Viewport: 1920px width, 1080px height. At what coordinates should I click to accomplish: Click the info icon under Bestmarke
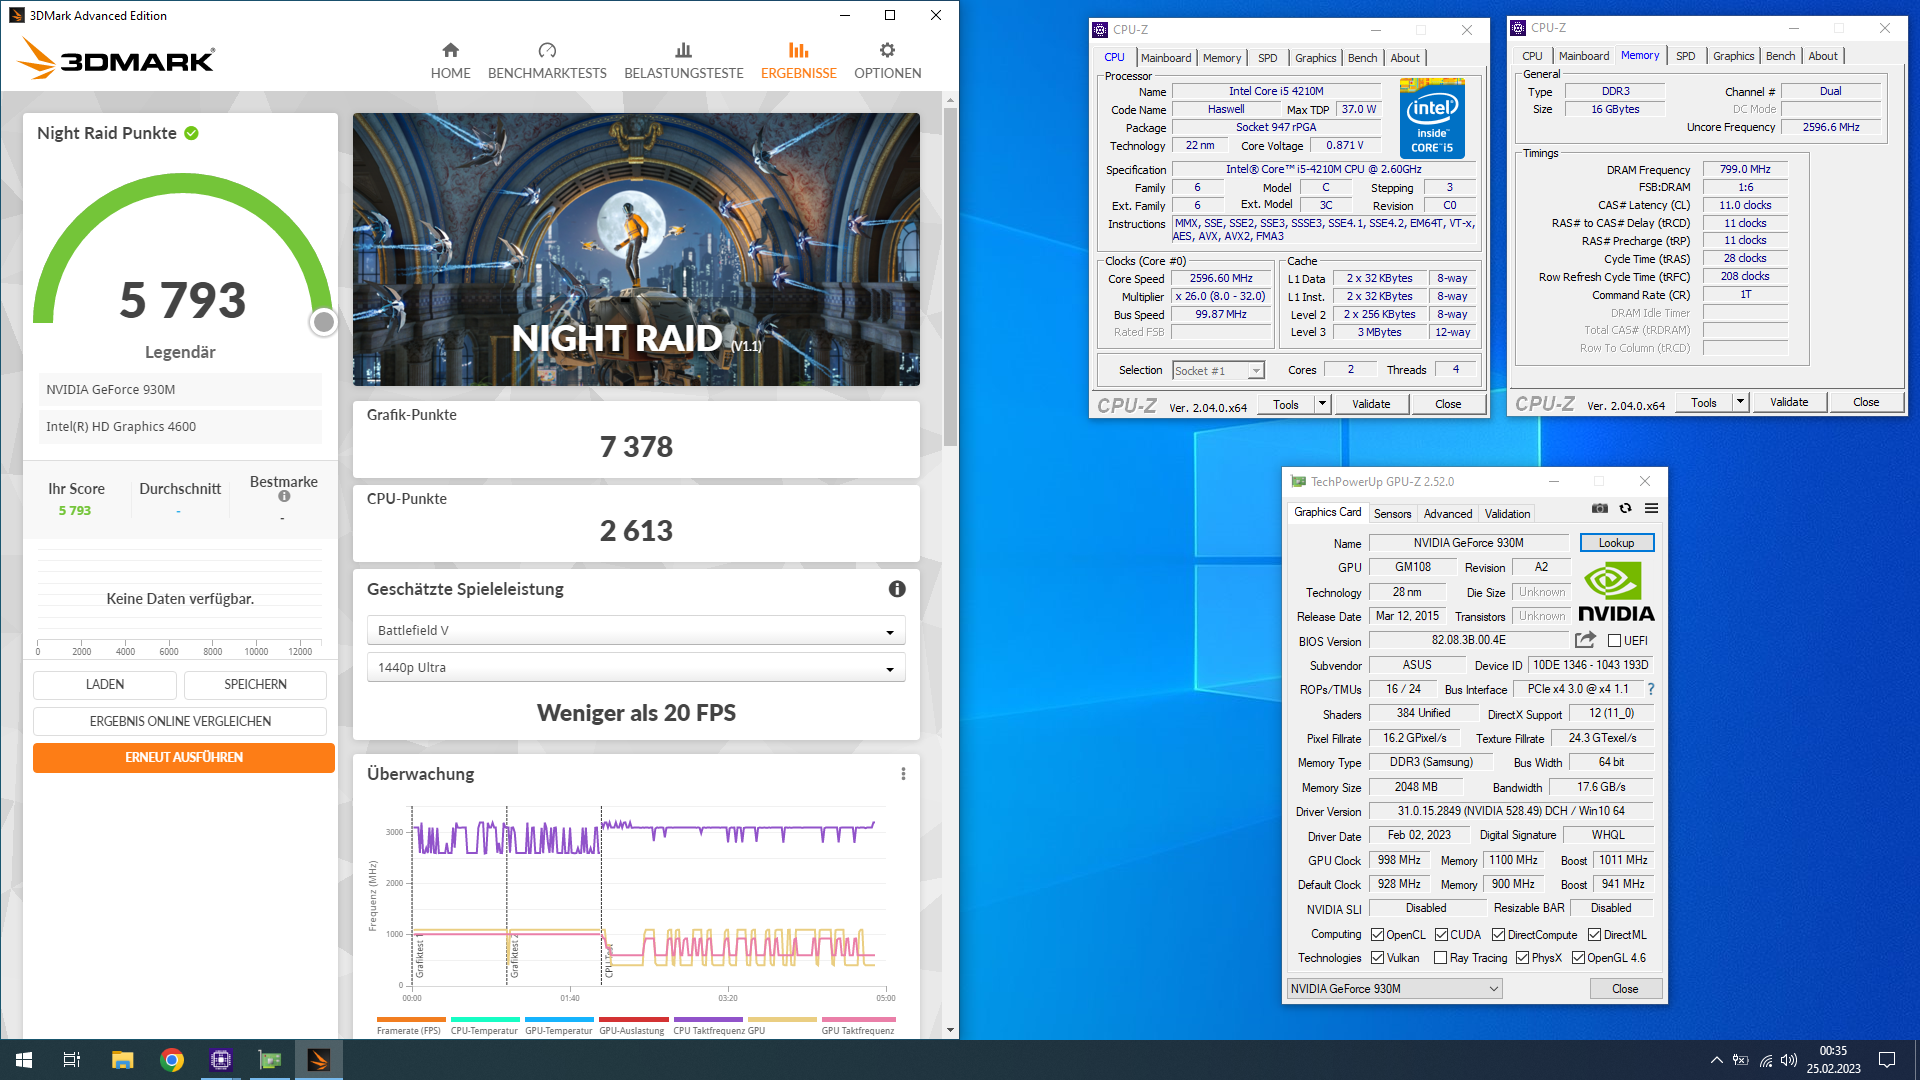pos(284,497)
